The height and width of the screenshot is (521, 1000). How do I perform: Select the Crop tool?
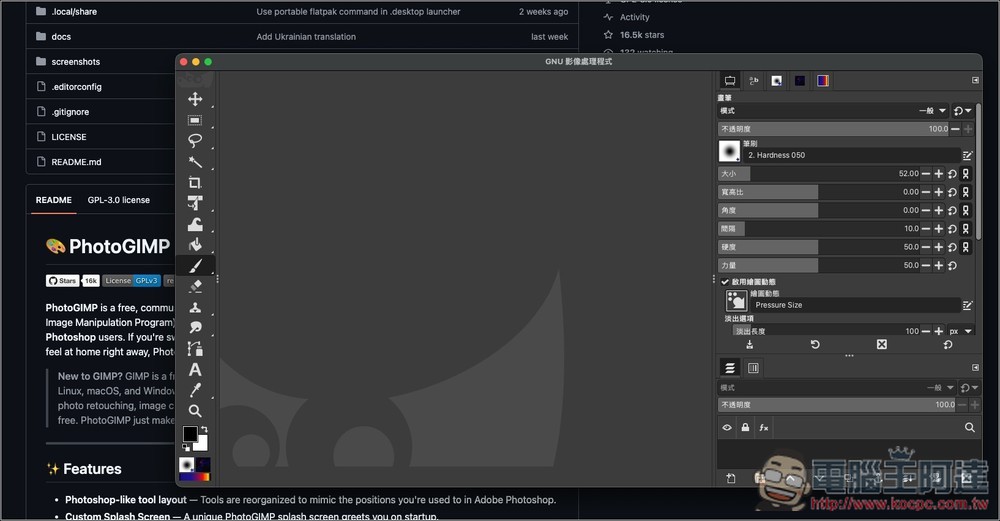(x=195, y=182)
